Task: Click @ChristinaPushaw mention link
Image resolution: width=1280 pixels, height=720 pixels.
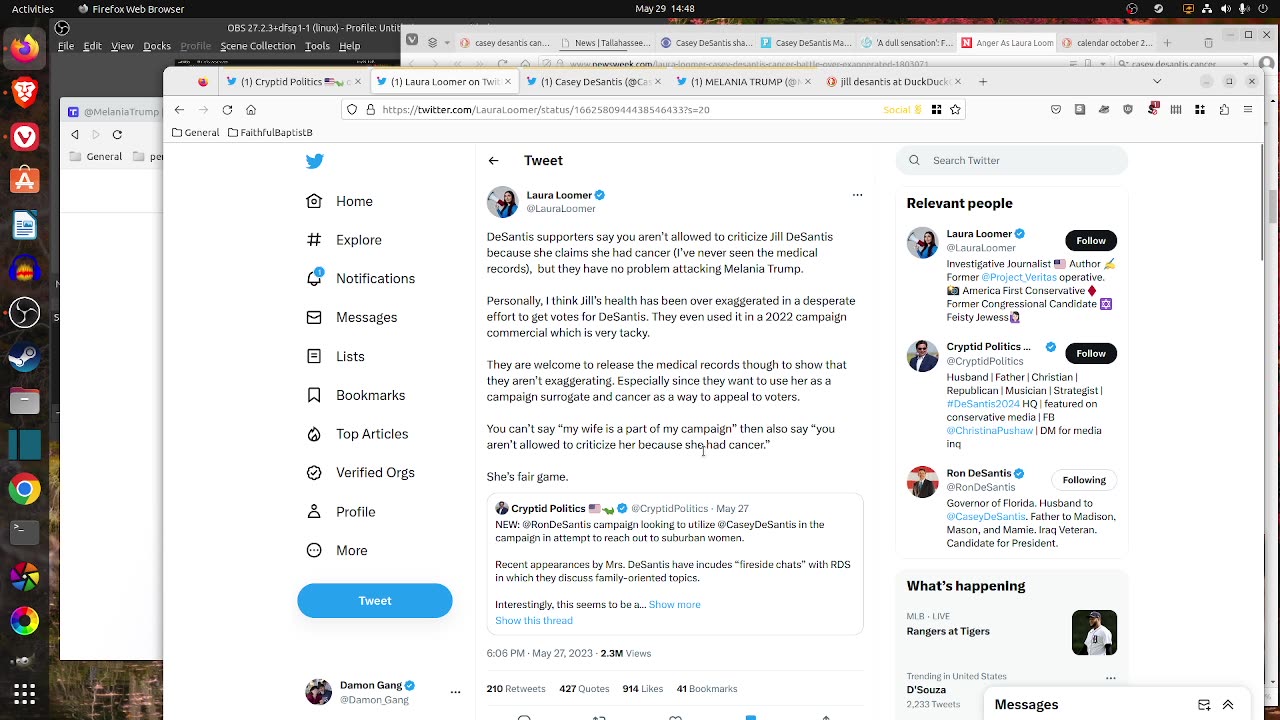Action: click(989, 431)
